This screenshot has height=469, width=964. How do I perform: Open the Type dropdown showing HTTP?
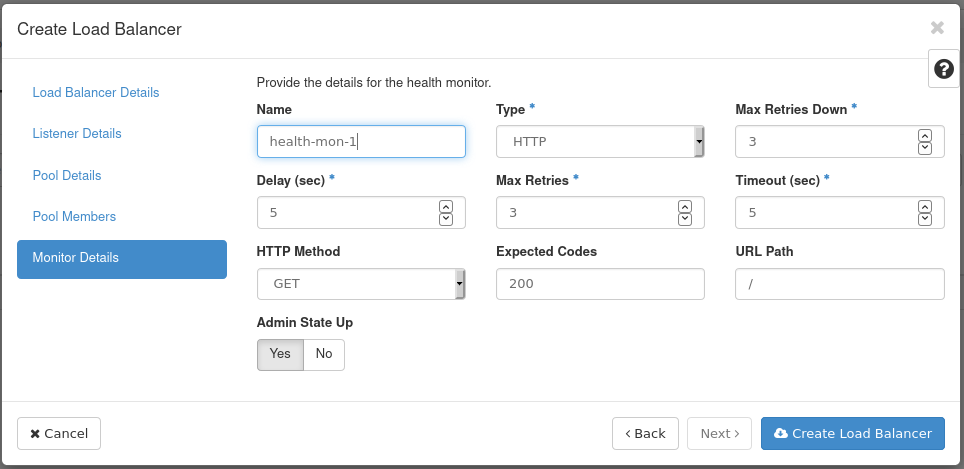click(x=600, y=142)
